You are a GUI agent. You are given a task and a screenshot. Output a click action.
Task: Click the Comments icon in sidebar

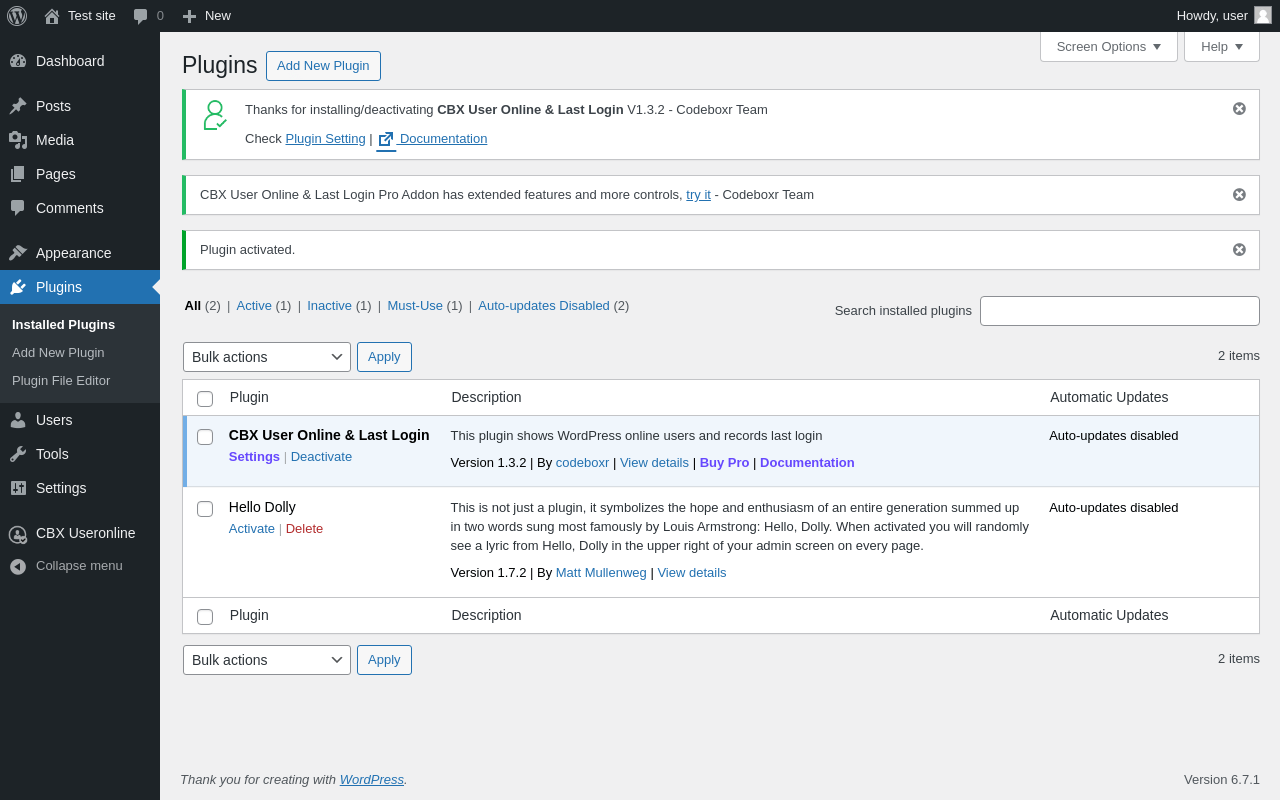(x=18, y=208)
